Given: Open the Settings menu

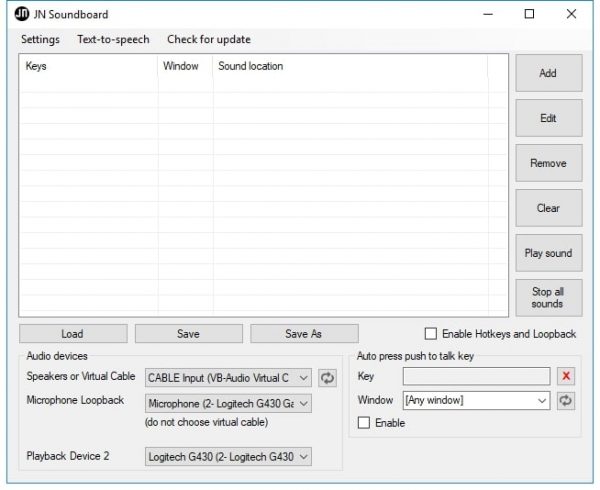Looking at the screenshot, I should click(x=40, y=40).
